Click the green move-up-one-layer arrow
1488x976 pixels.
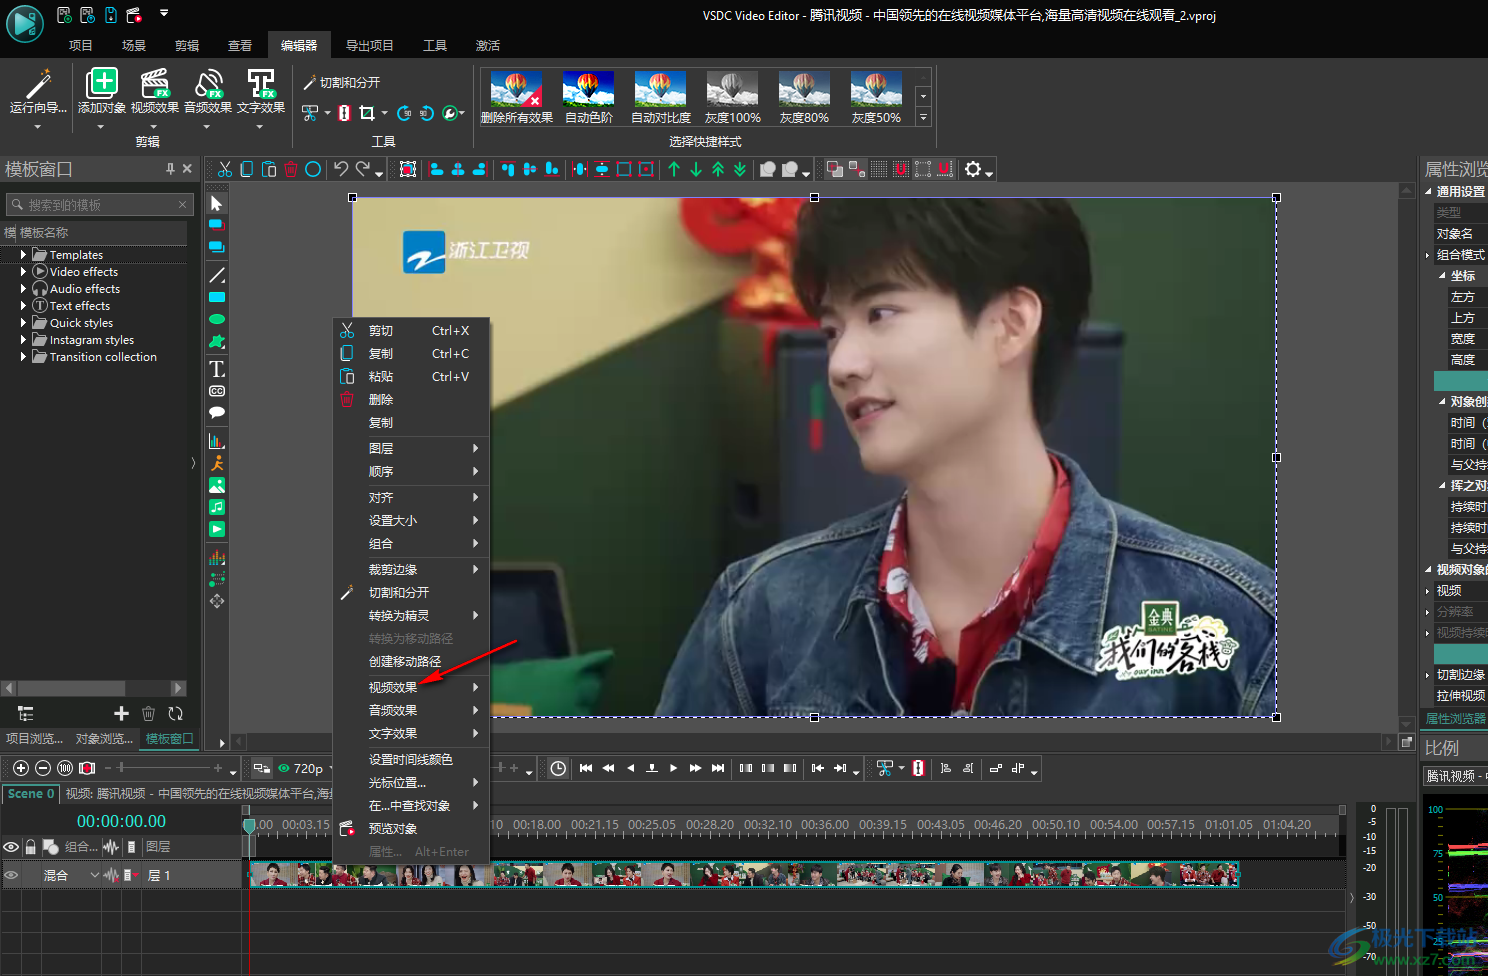click(x=674, y=169)
